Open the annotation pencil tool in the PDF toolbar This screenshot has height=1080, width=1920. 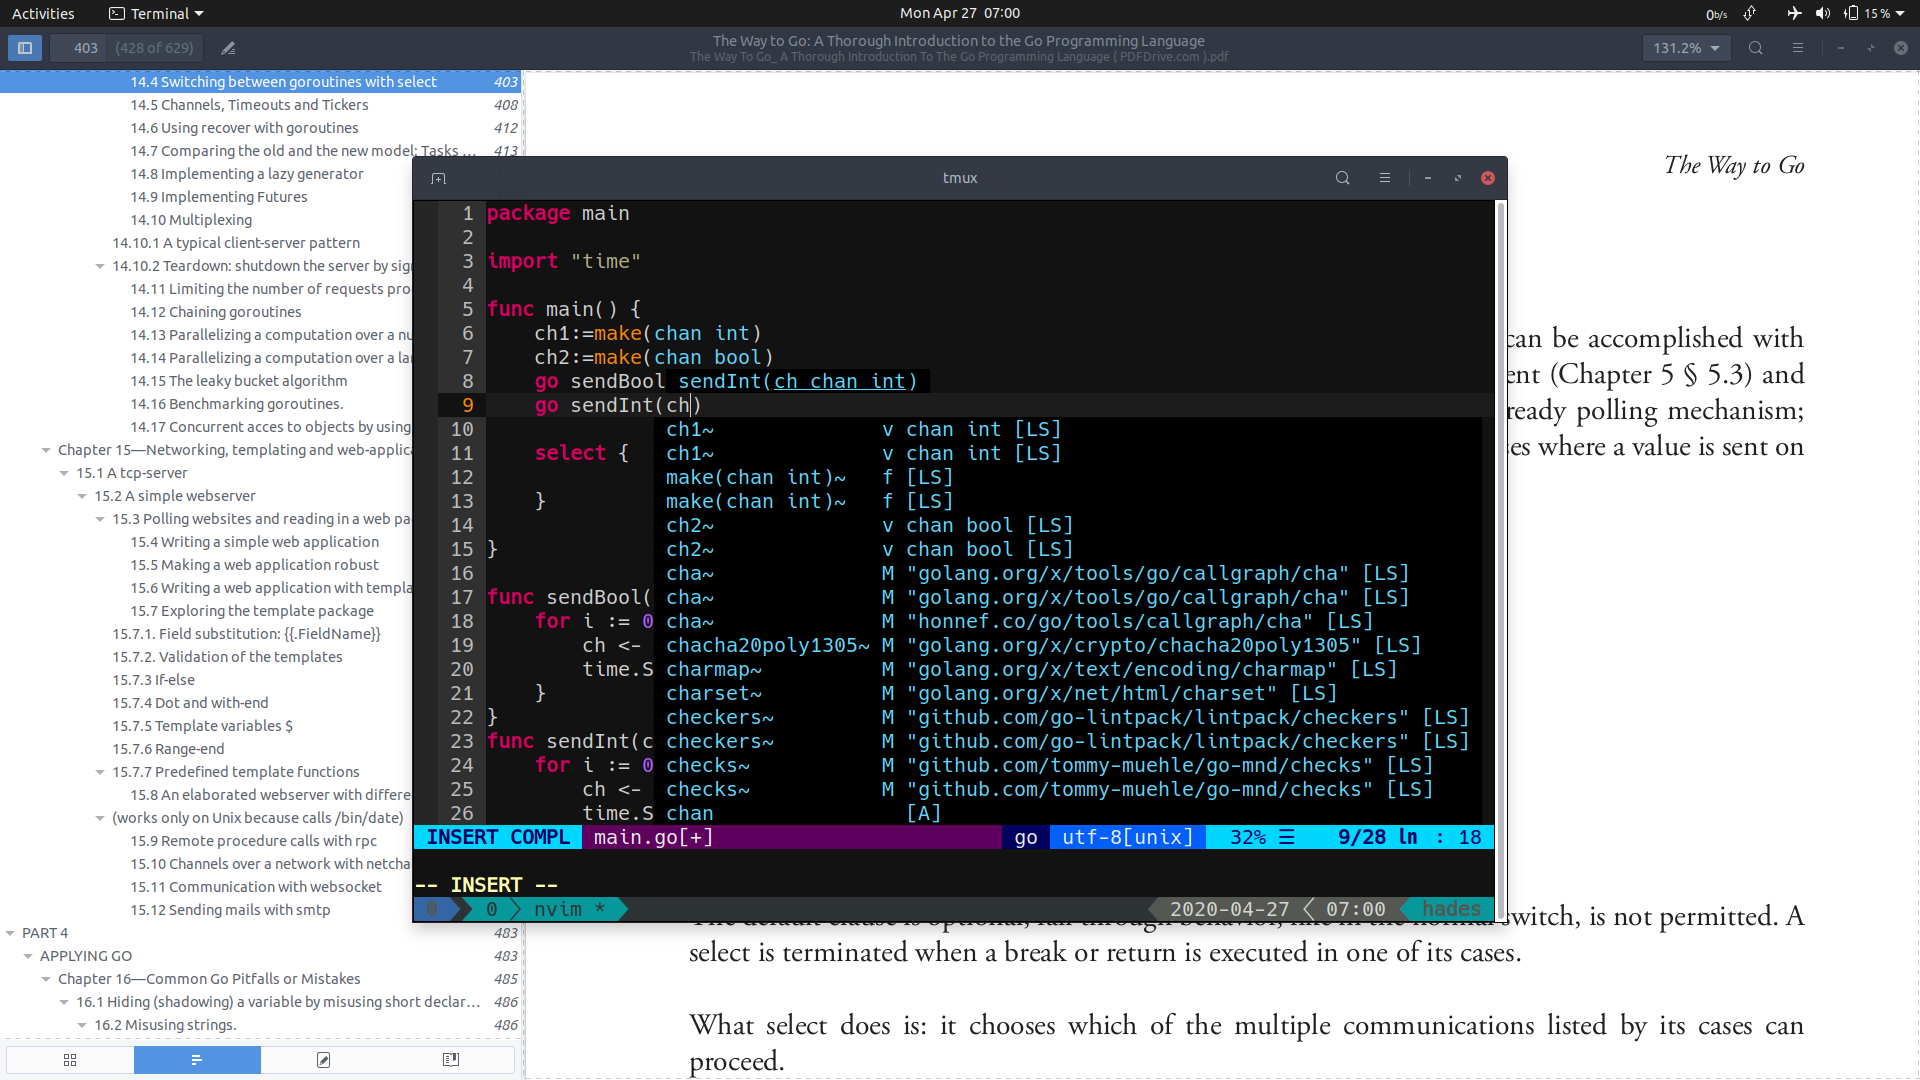click(x=227, y=47)
